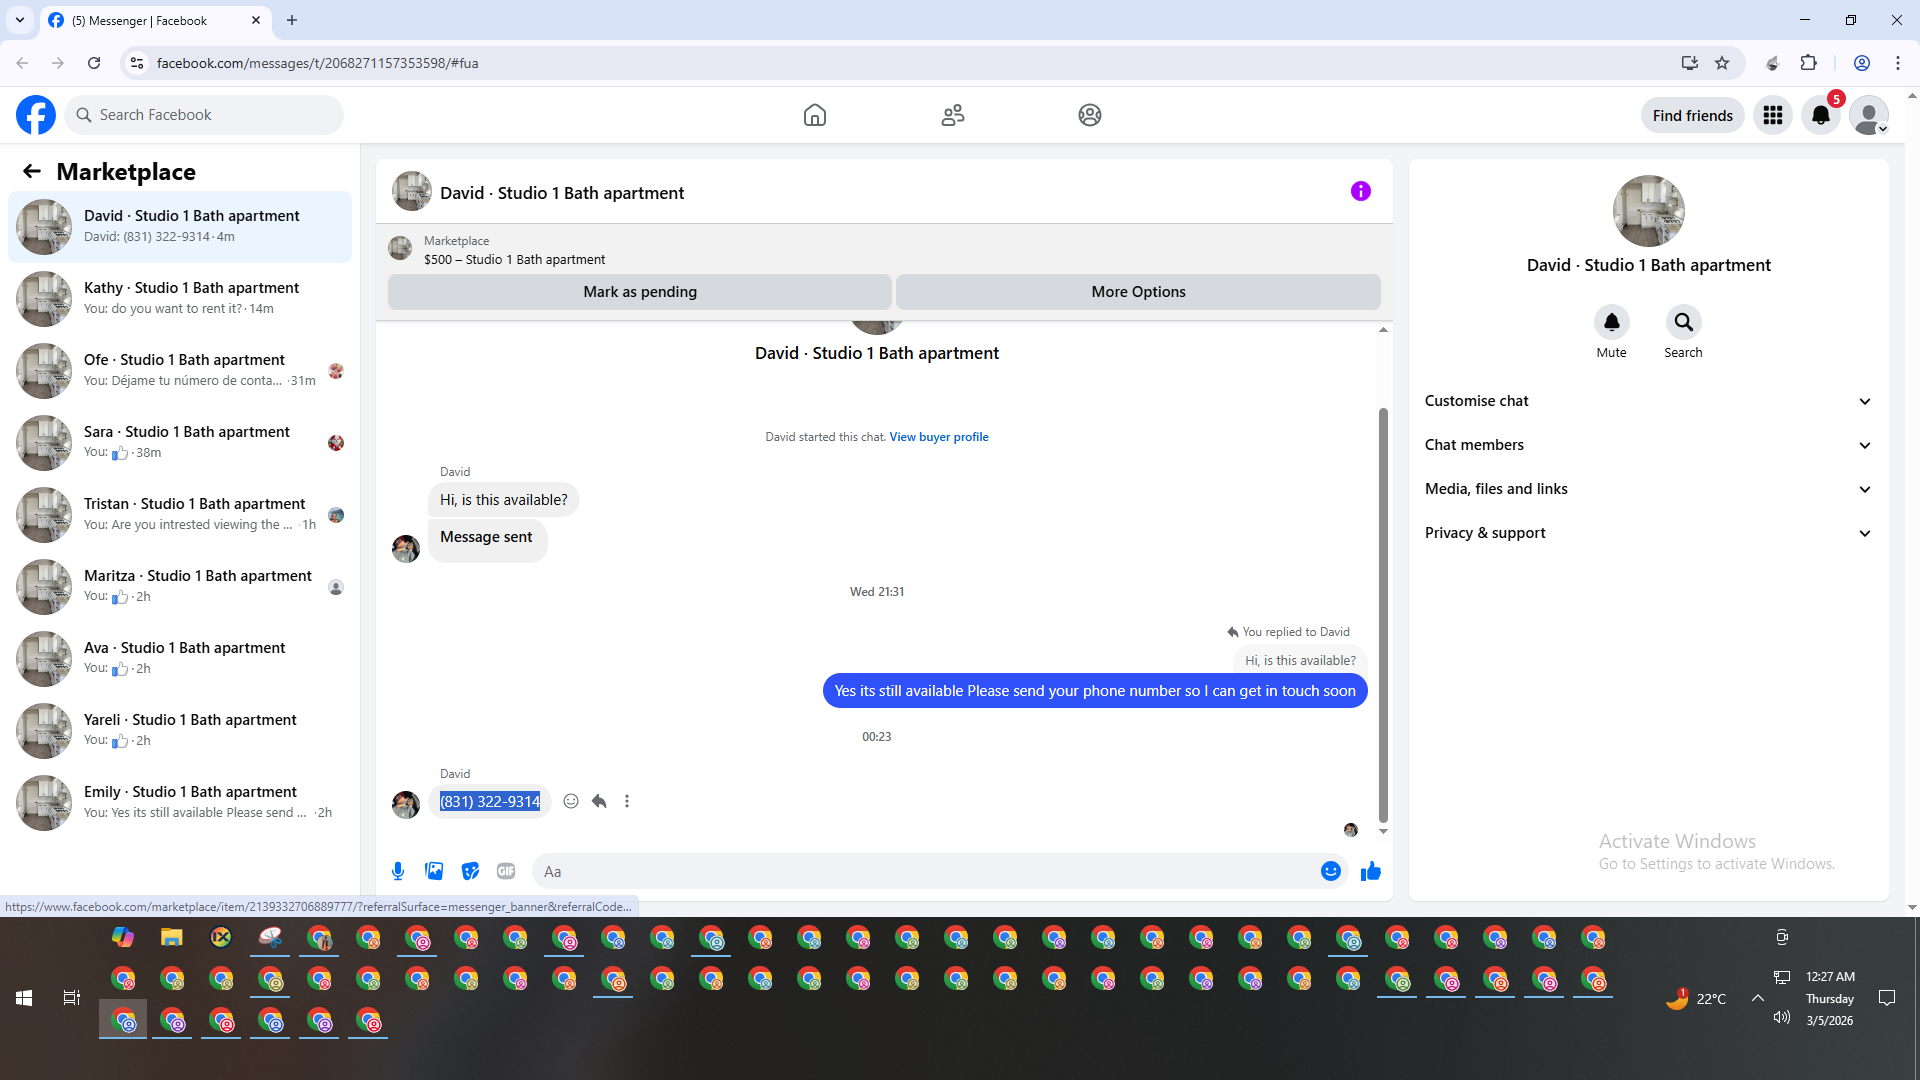Choose a sticker from the sticker icon
Image resolution: width=1920 pixels, height=1080 pixels.
(470, 871)
